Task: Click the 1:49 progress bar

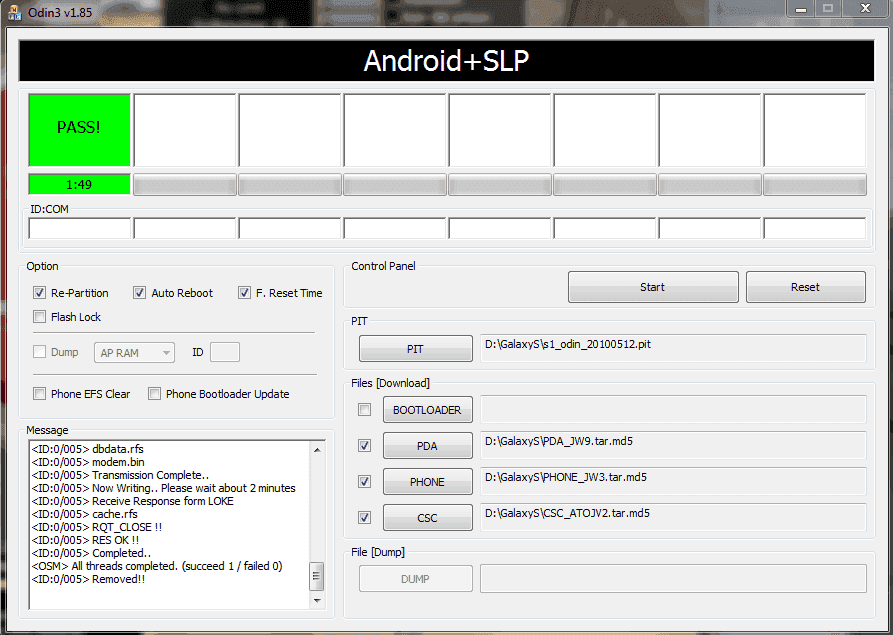Action: coord(80,185)
